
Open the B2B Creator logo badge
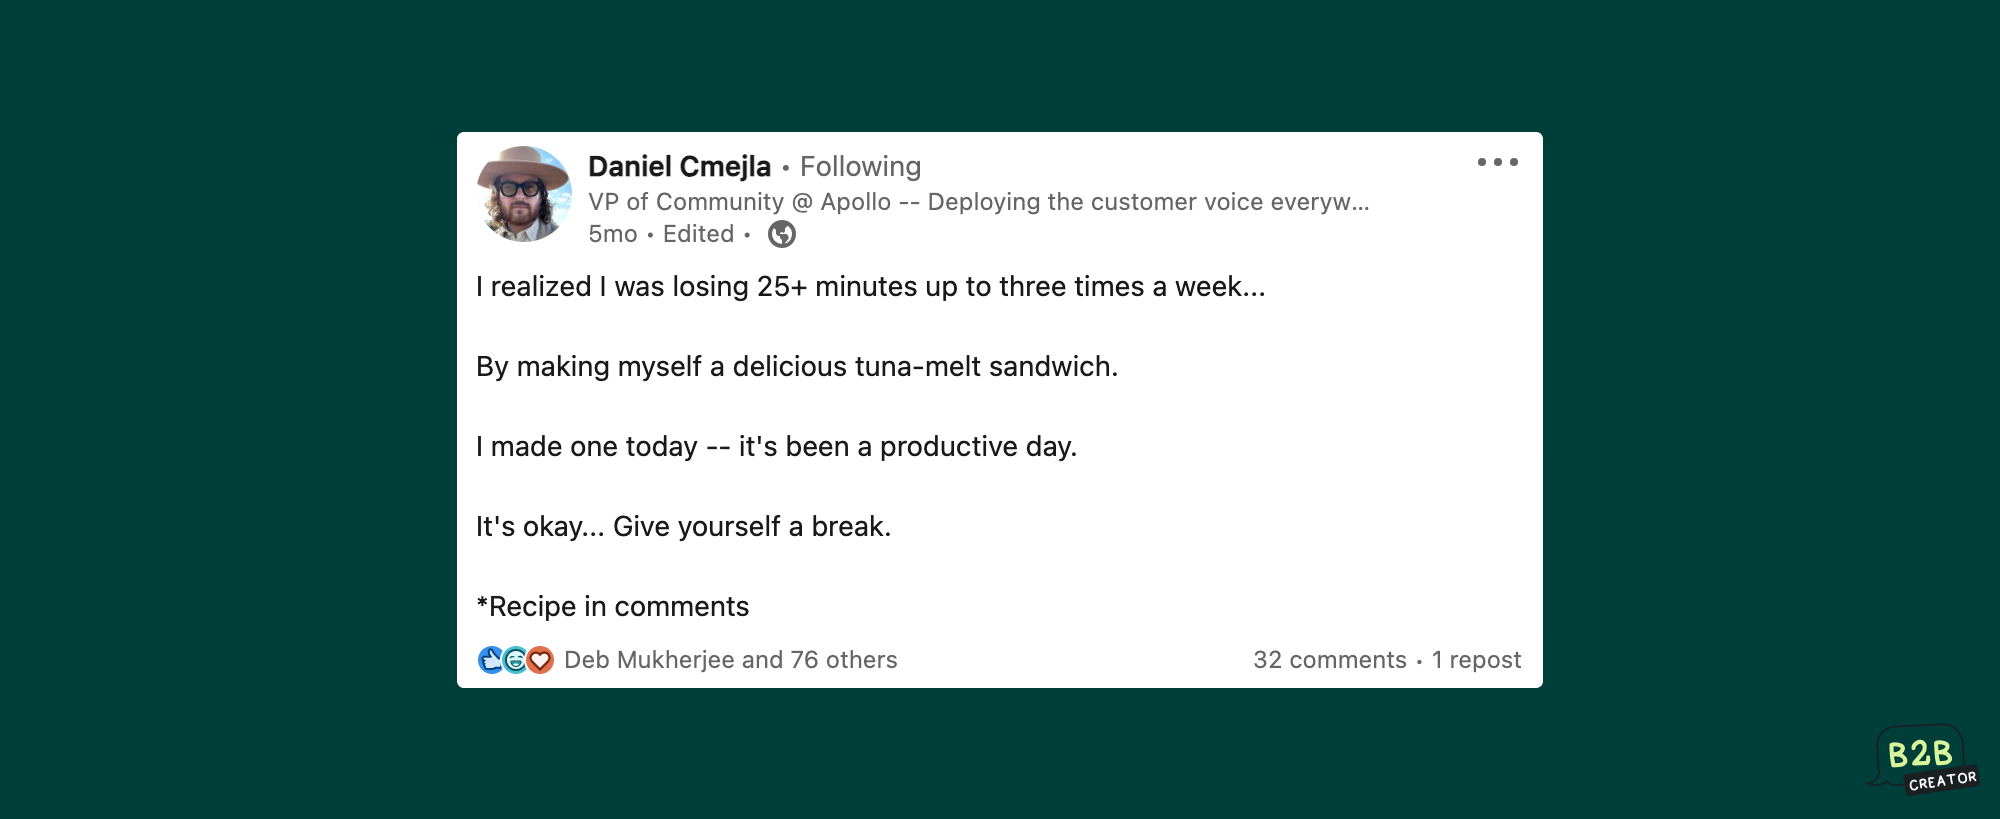pyautogui.click(x=1924, y=758)
